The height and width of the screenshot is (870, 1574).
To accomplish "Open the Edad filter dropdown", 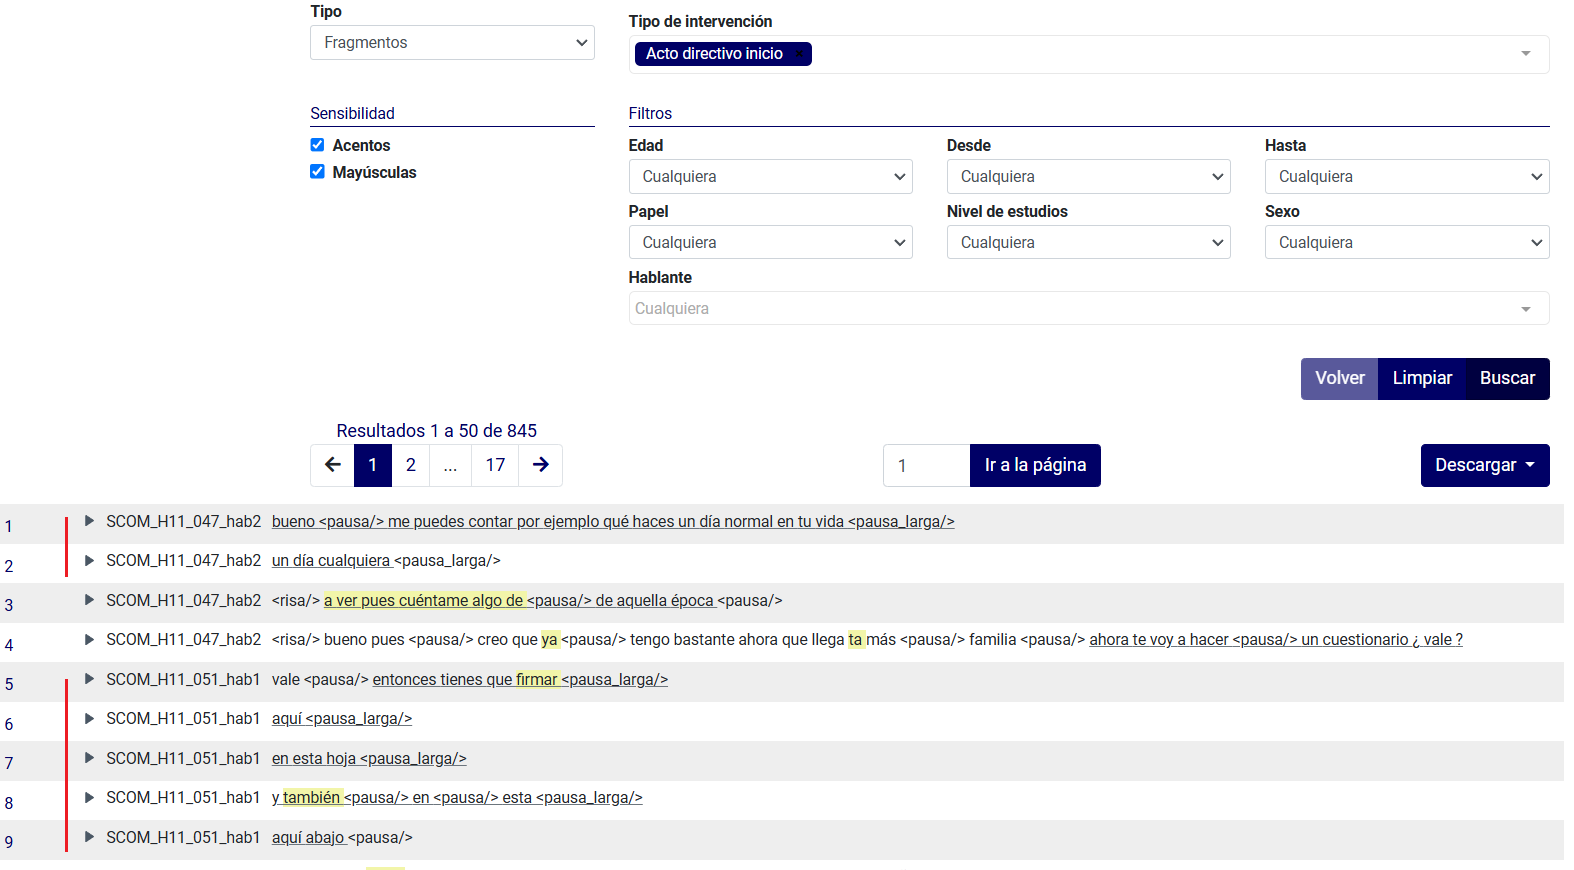I will (770, 177).
